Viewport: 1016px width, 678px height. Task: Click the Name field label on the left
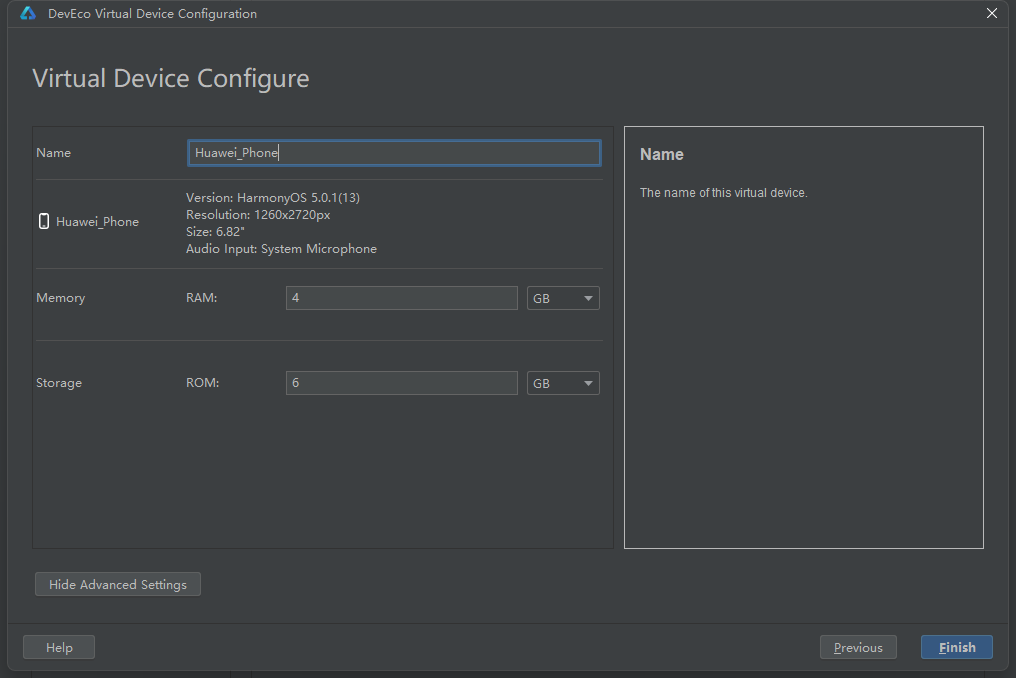pos(54,153)
